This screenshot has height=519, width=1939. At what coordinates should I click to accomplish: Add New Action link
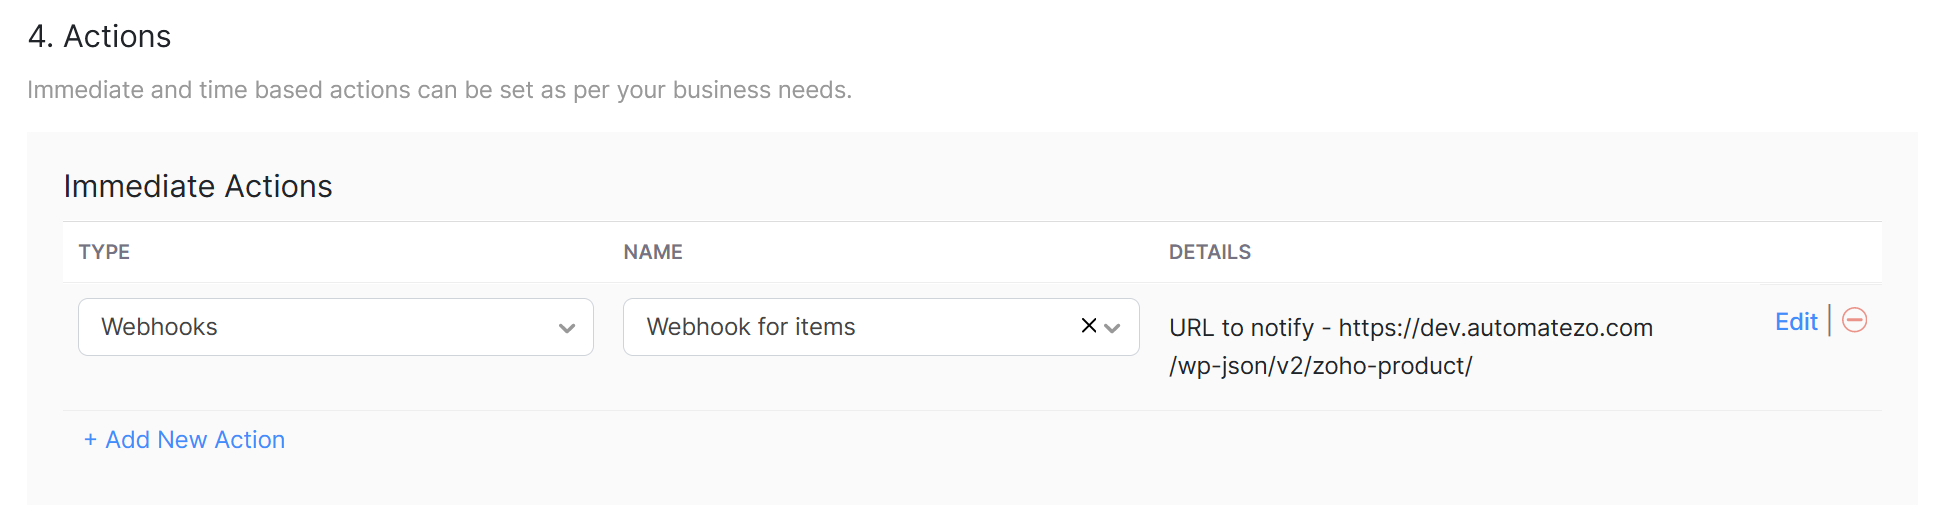[185, 440]
